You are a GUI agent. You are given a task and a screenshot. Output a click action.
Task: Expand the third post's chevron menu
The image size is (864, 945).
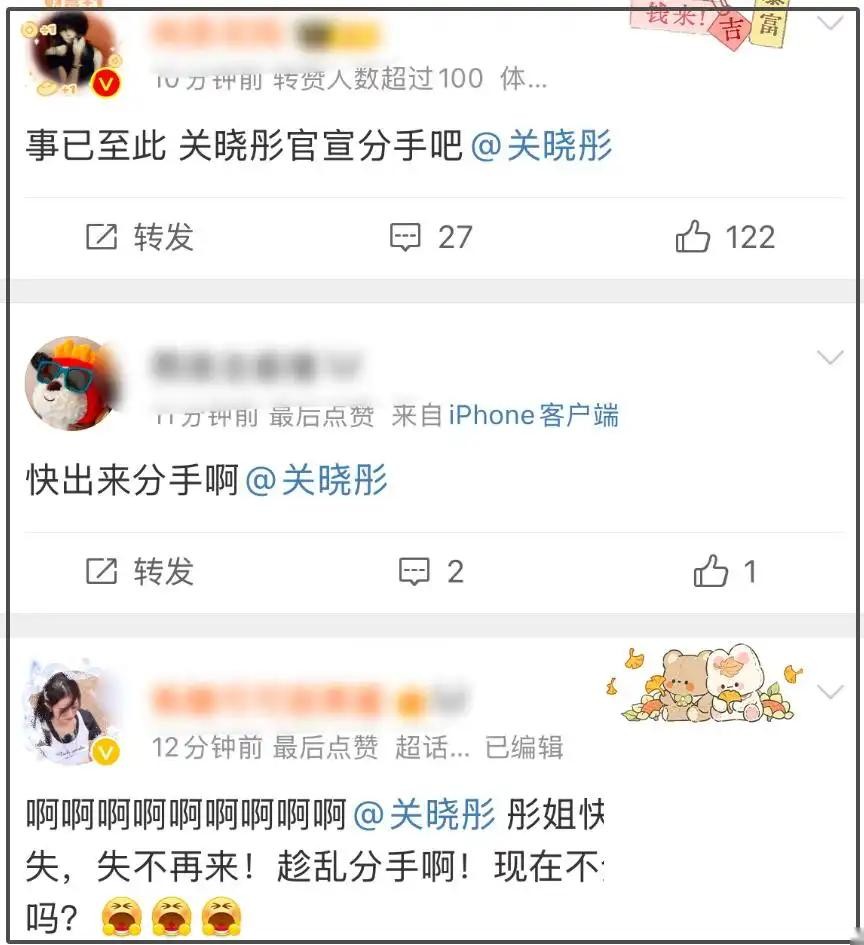830,692
